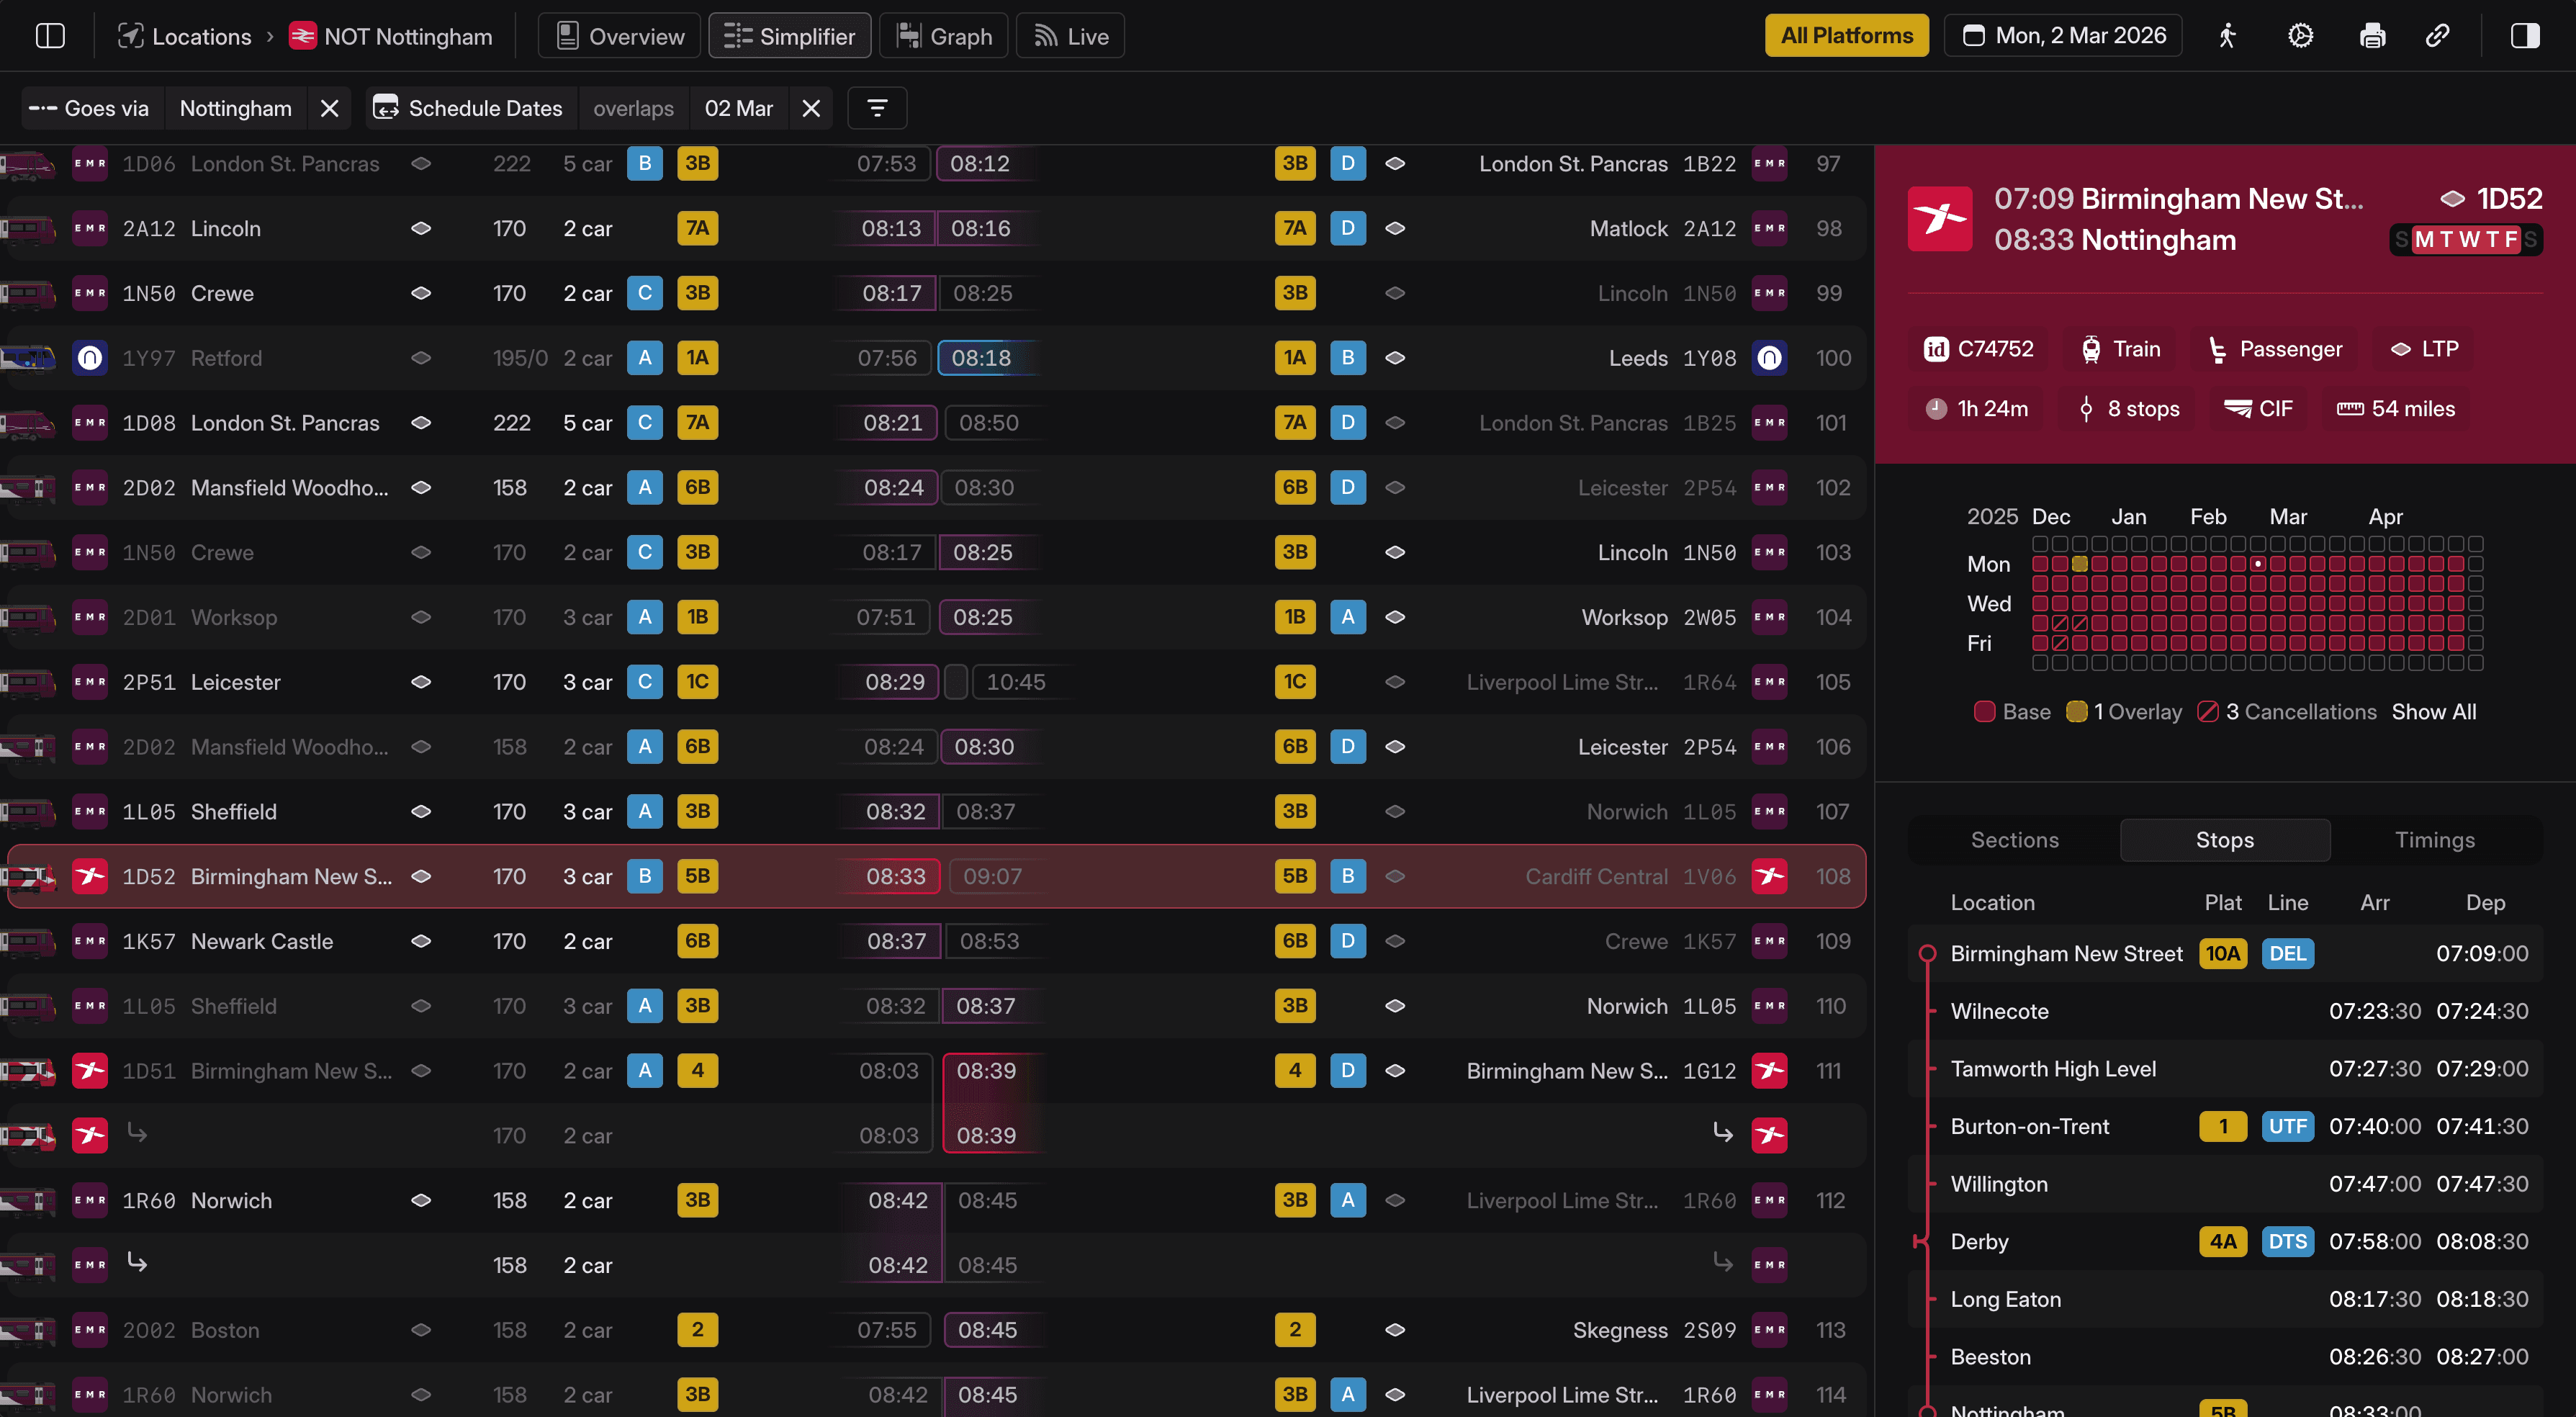This screenshot has height=1417, width=2576.
Task: Toggle the All Platforms button
Action: [x=1846, y=36]
